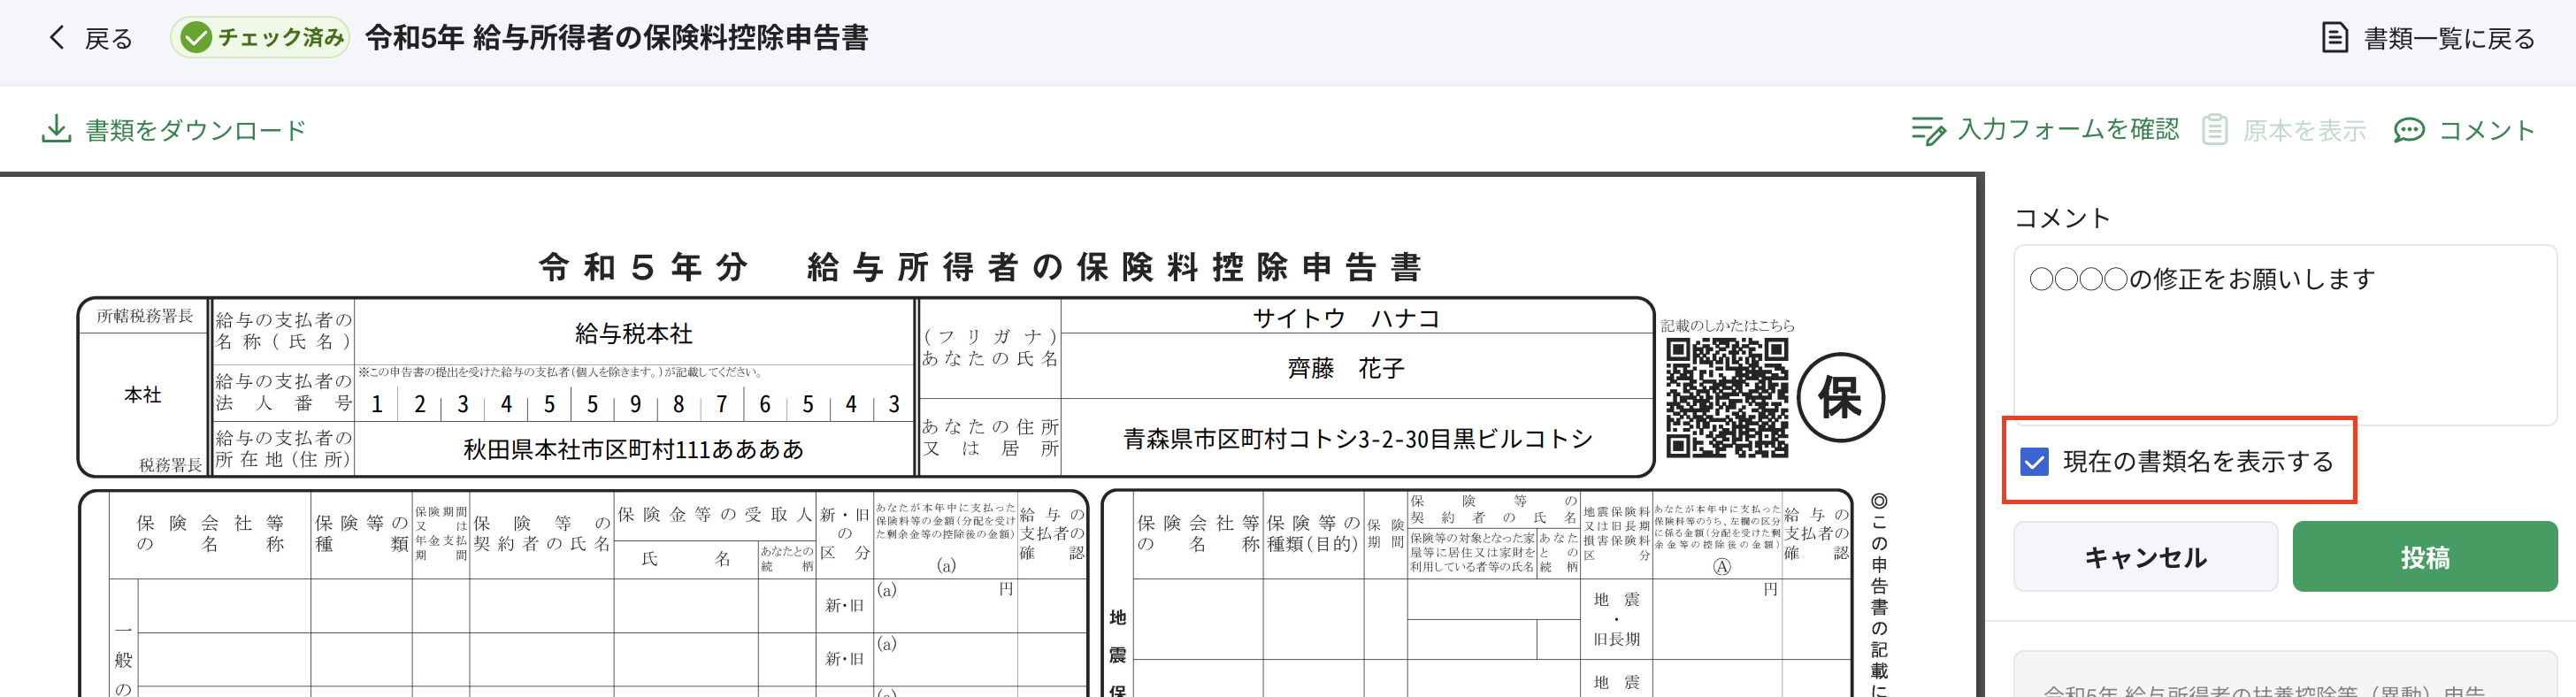
Task: Open the コメント panel link
Action: point(2486,130)
